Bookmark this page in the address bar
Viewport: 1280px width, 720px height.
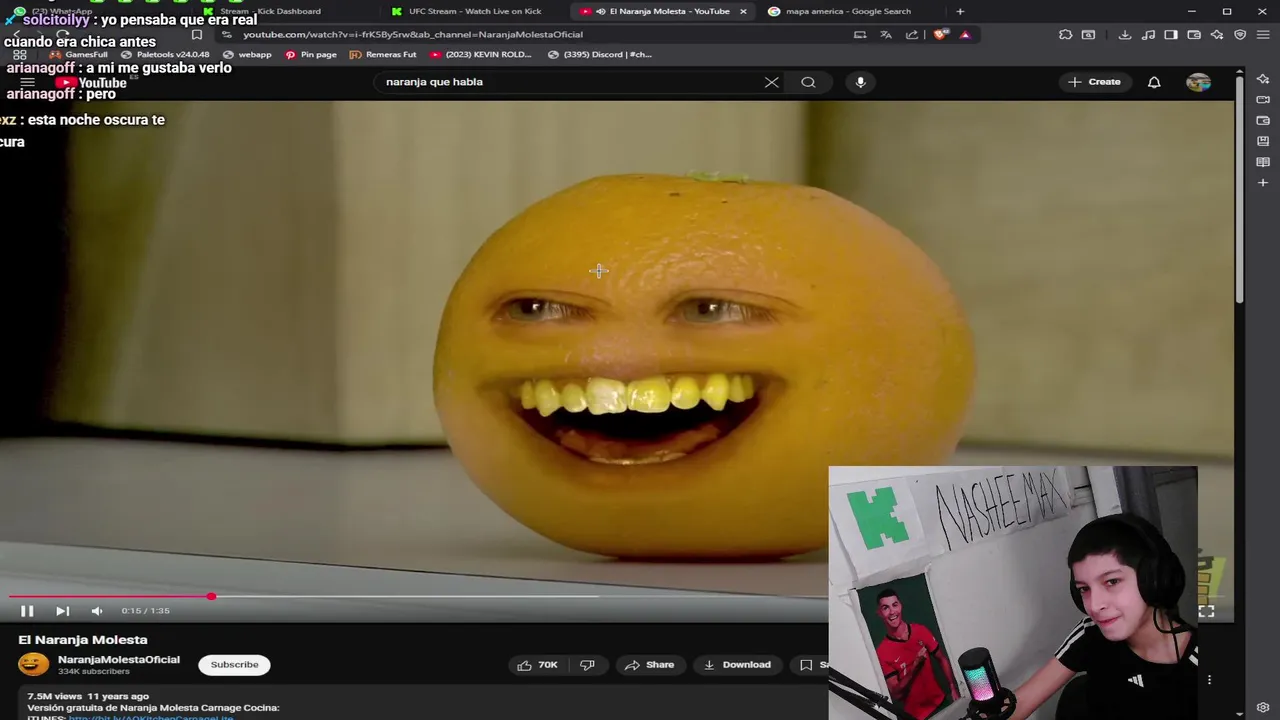tap(197, 34)
